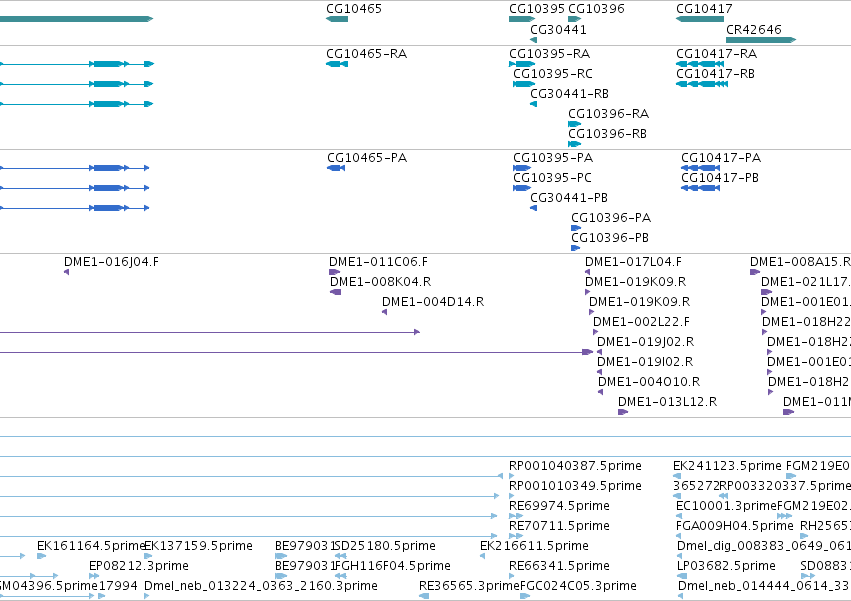Select the RE36565.3prime EST label
Screen dimensions: 851x601
[469, 586]
